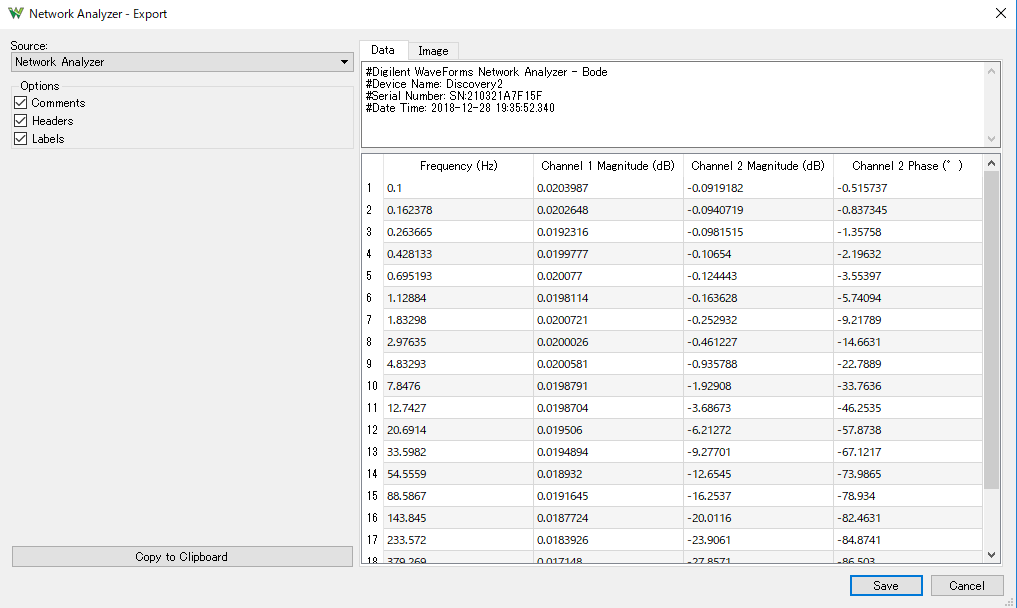The height and width of the screenshot is (608, 1017).
Task: Click the comments box scroll up arrow
Action: (x=991, y=71)
